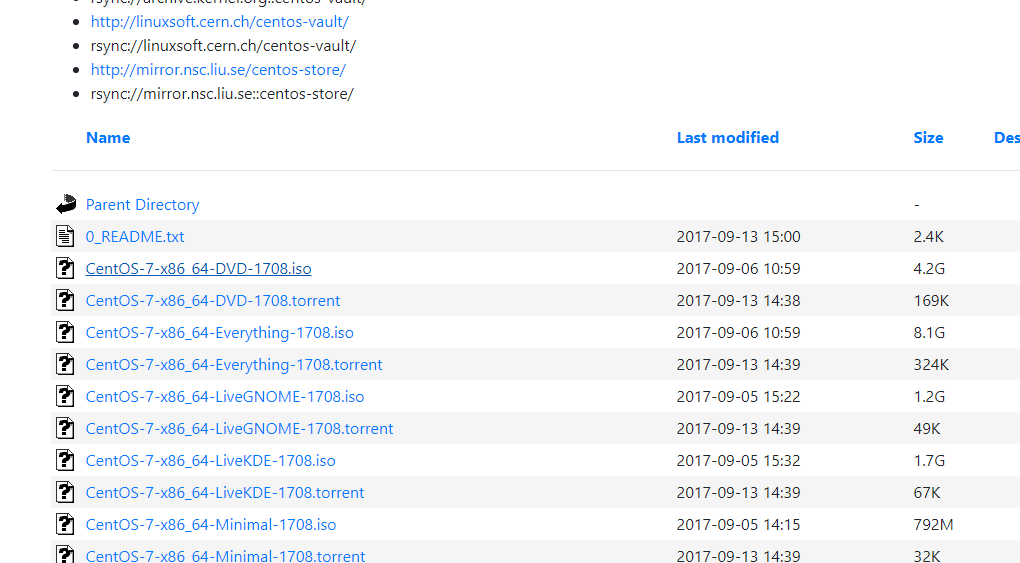1020x563 pixels.
Task: Sort the listing by Name column
Action: pos(108,138)
